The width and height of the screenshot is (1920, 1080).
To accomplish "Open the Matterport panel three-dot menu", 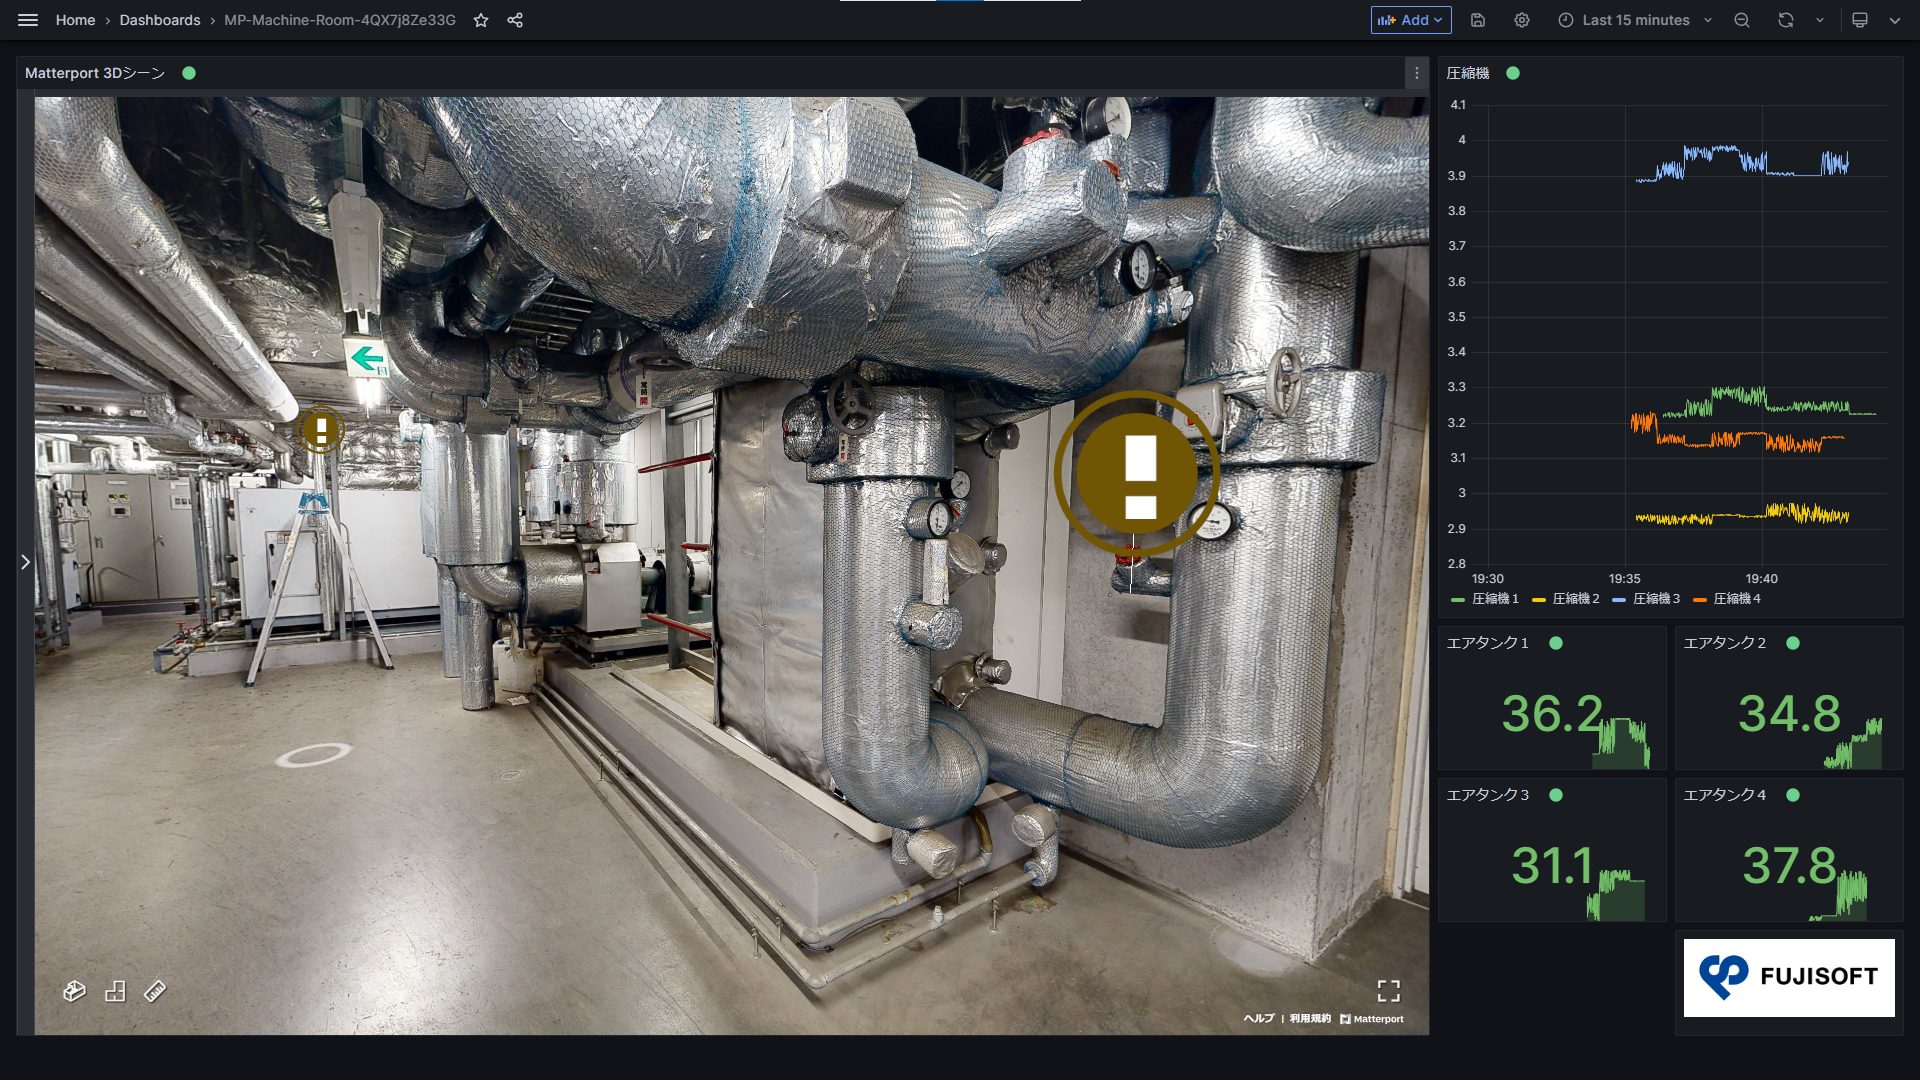I will (x=1416, y=73).
